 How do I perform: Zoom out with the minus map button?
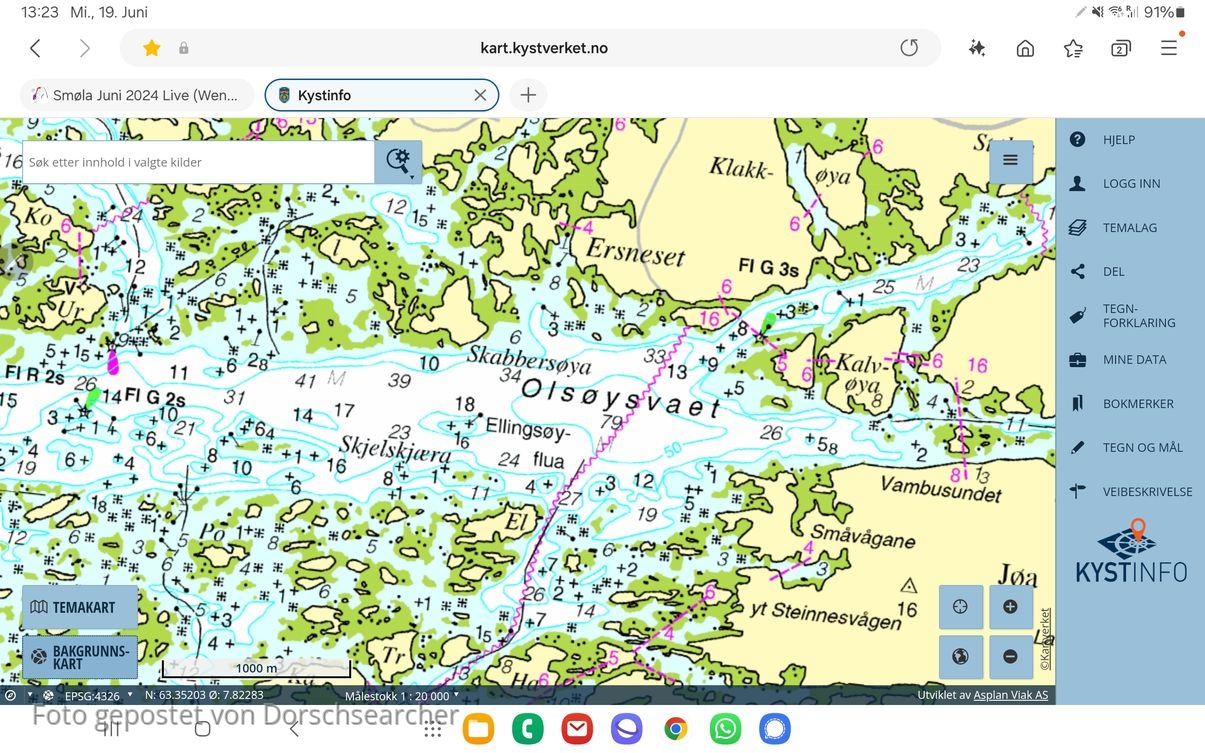1010,657
